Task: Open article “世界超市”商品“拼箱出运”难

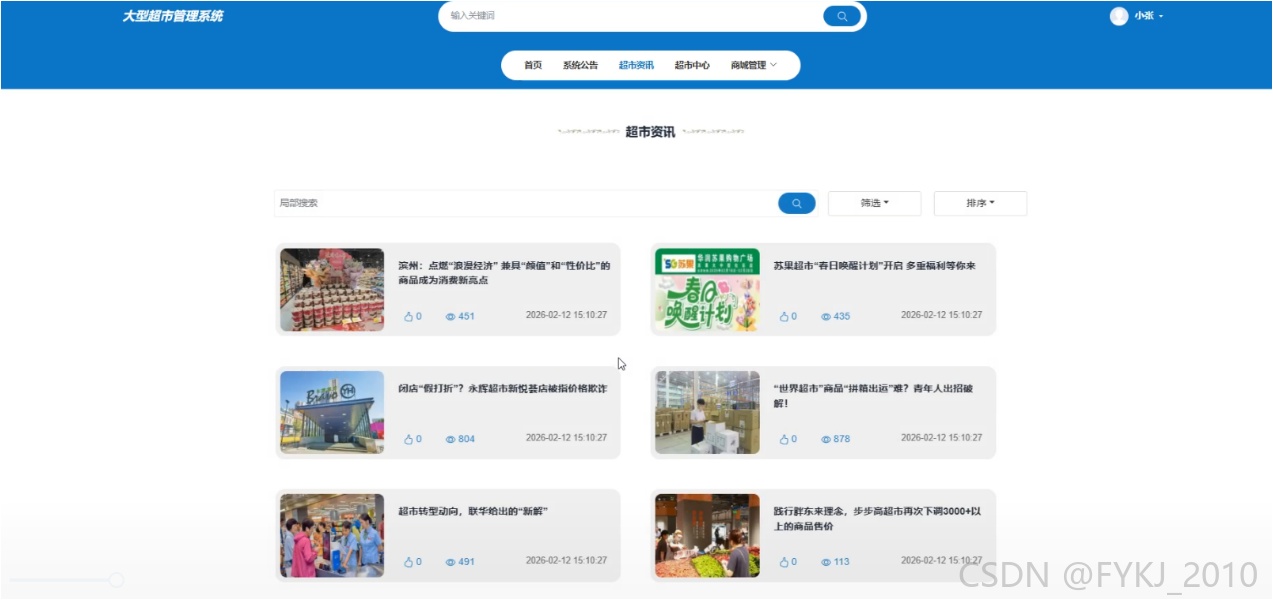Action: click(873, 396)
